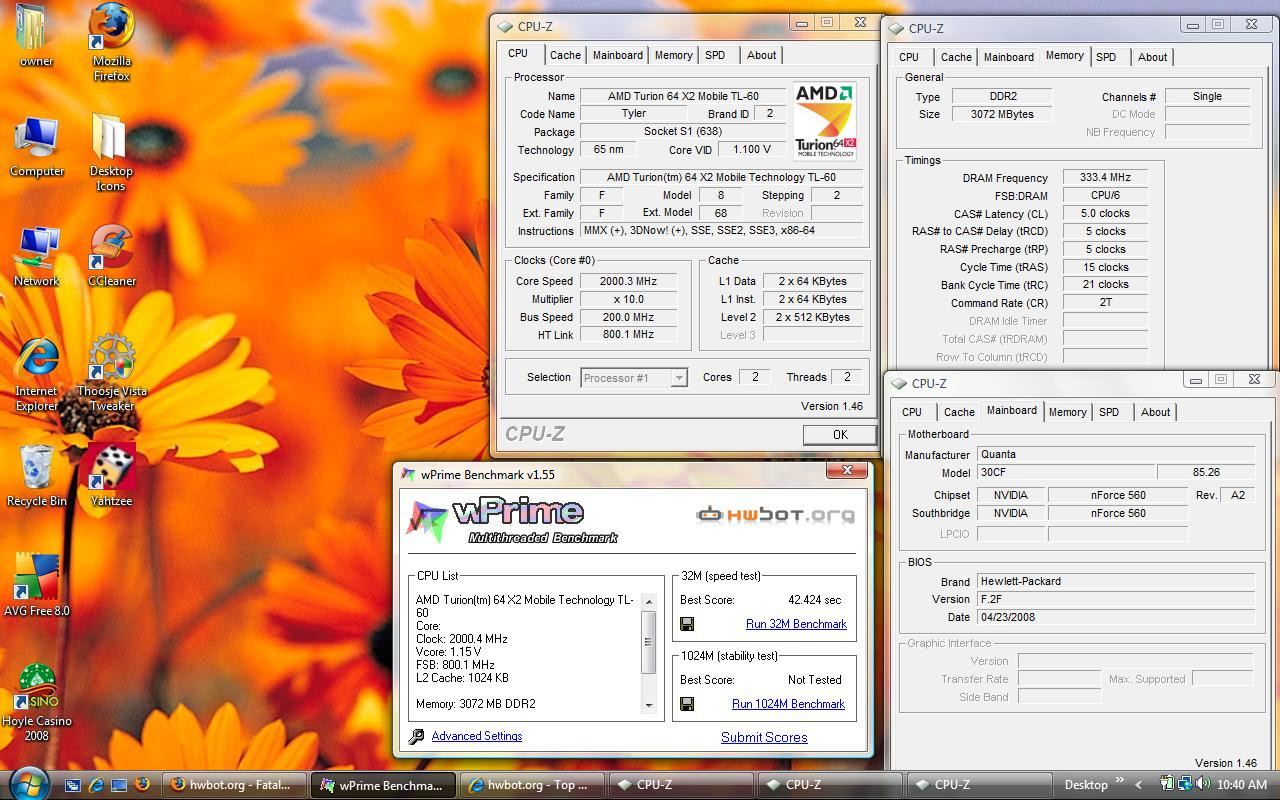Image resolution: width=1280 pixels, height=800 pixels.
Task: Save the 1024M score with floppy icon
Action: point(687,704)
